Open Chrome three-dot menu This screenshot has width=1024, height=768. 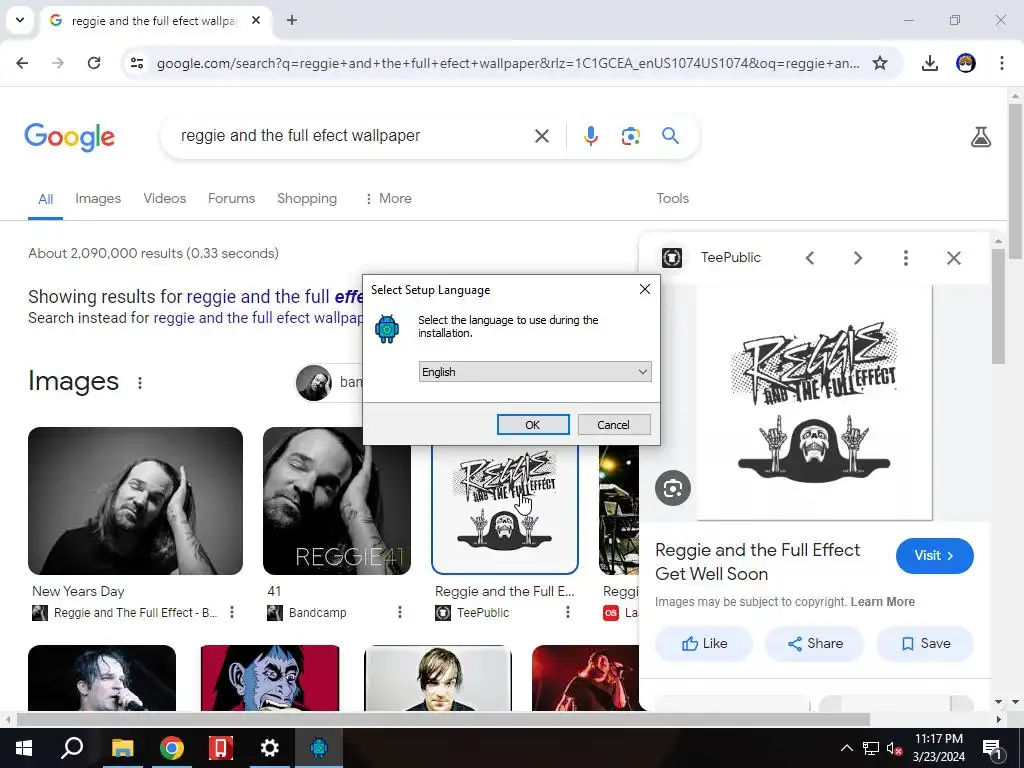click(x=1001, y=63)
